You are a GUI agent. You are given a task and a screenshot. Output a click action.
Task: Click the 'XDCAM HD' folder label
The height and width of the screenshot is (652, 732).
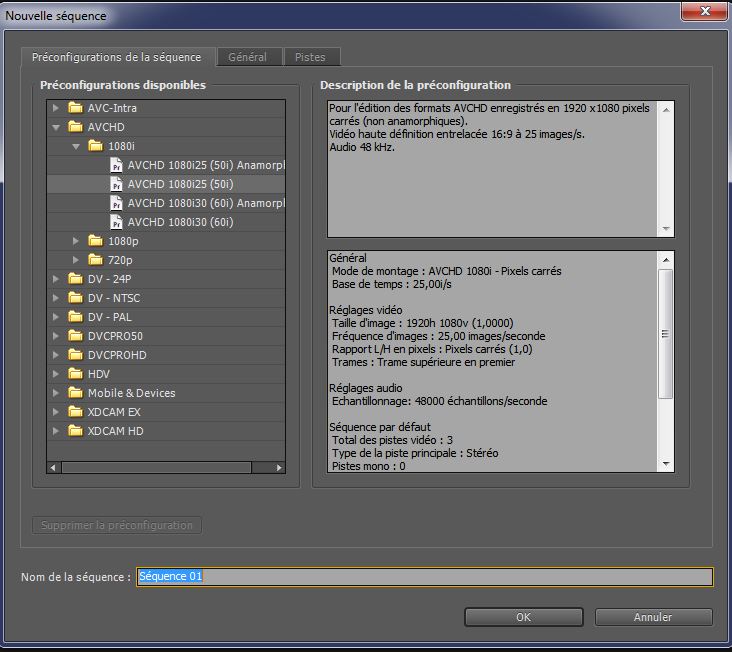tap(115, 431)
